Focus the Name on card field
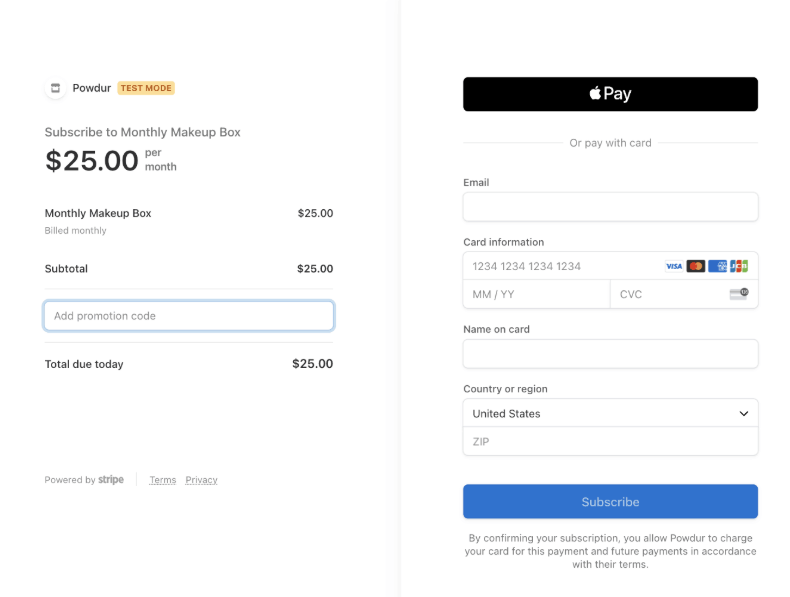Viewport: 790px width, 597px height. [610, 354]
